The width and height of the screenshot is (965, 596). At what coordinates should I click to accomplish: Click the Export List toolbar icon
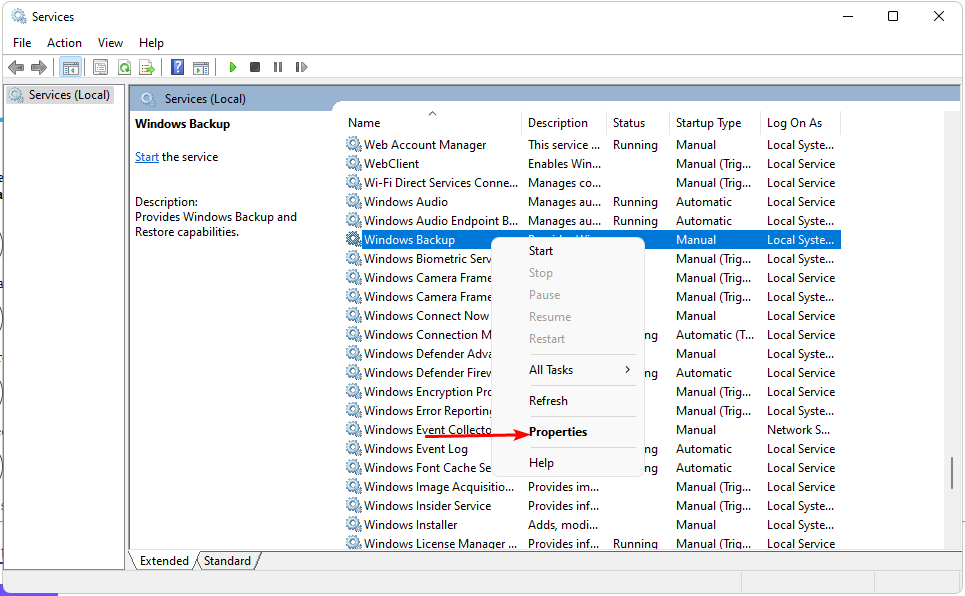click(147, 67)
